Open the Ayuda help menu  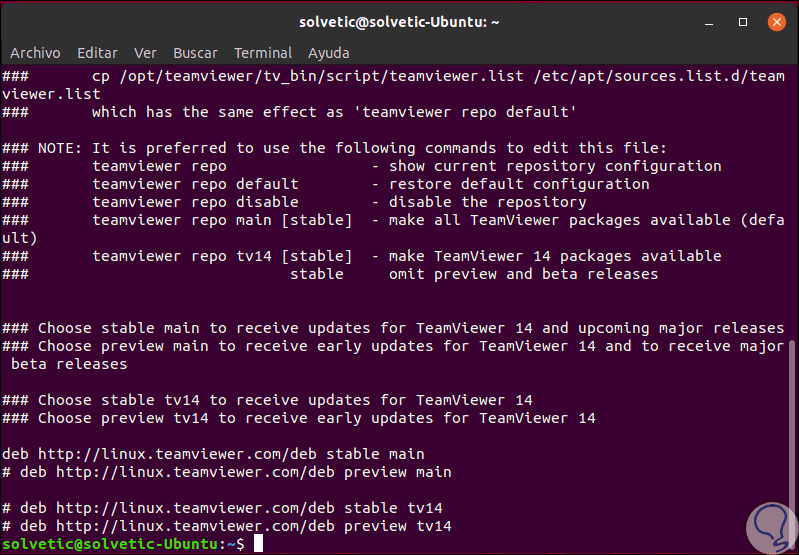pos(329,53)
